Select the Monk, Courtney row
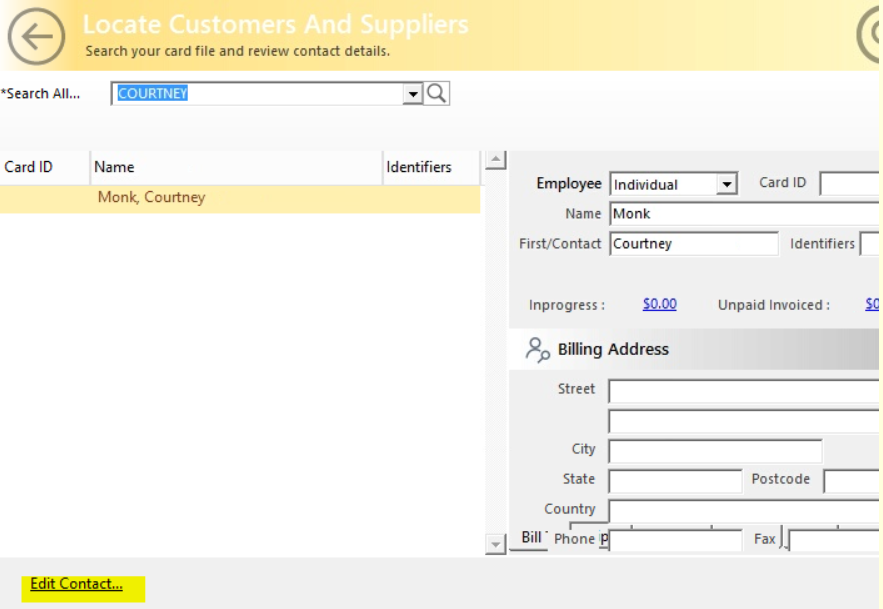Screen dimensions: 883x609 coord(240,198)
